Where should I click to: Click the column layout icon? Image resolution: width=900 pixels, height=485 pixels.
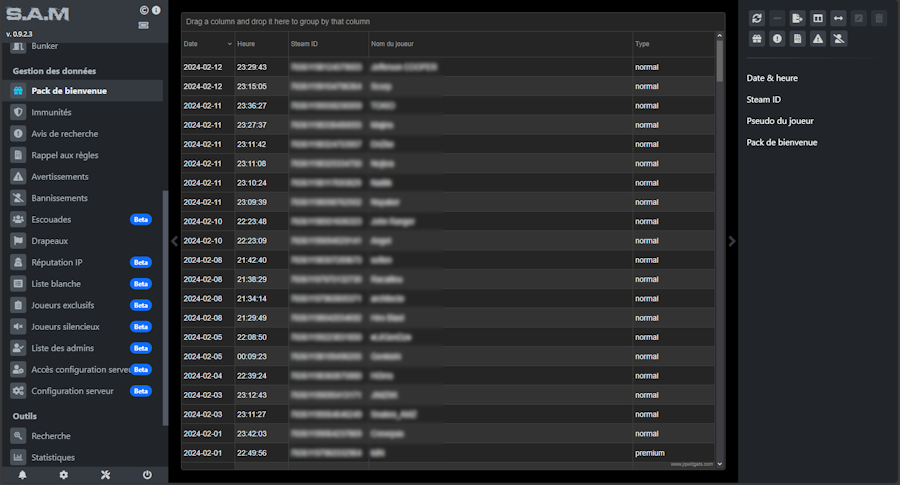pyautogui.click(x=818, y=18)
